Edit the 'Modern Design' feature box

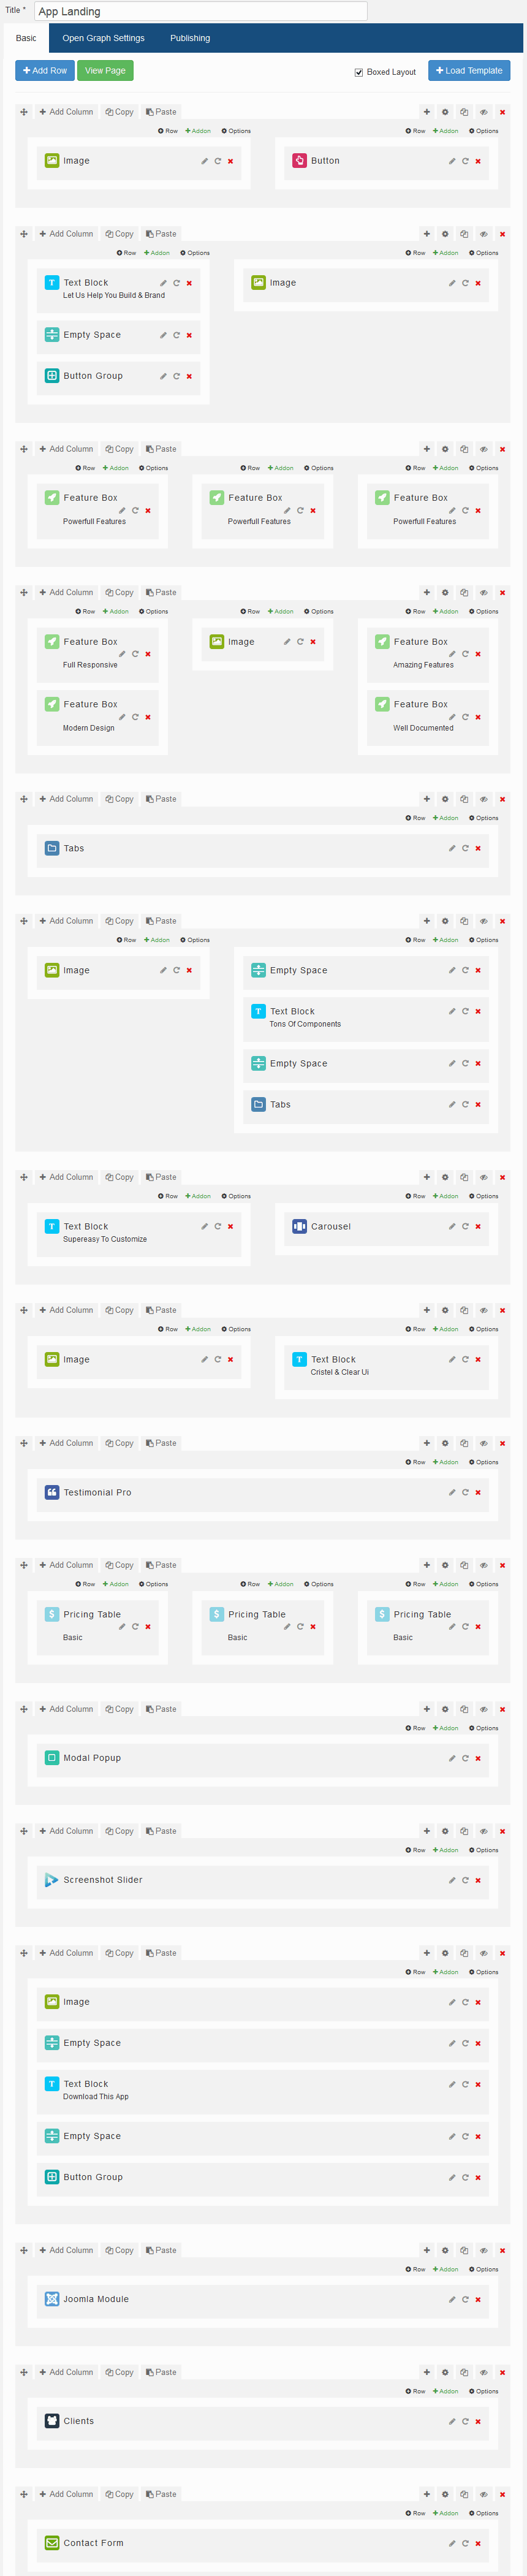[122, 717]
